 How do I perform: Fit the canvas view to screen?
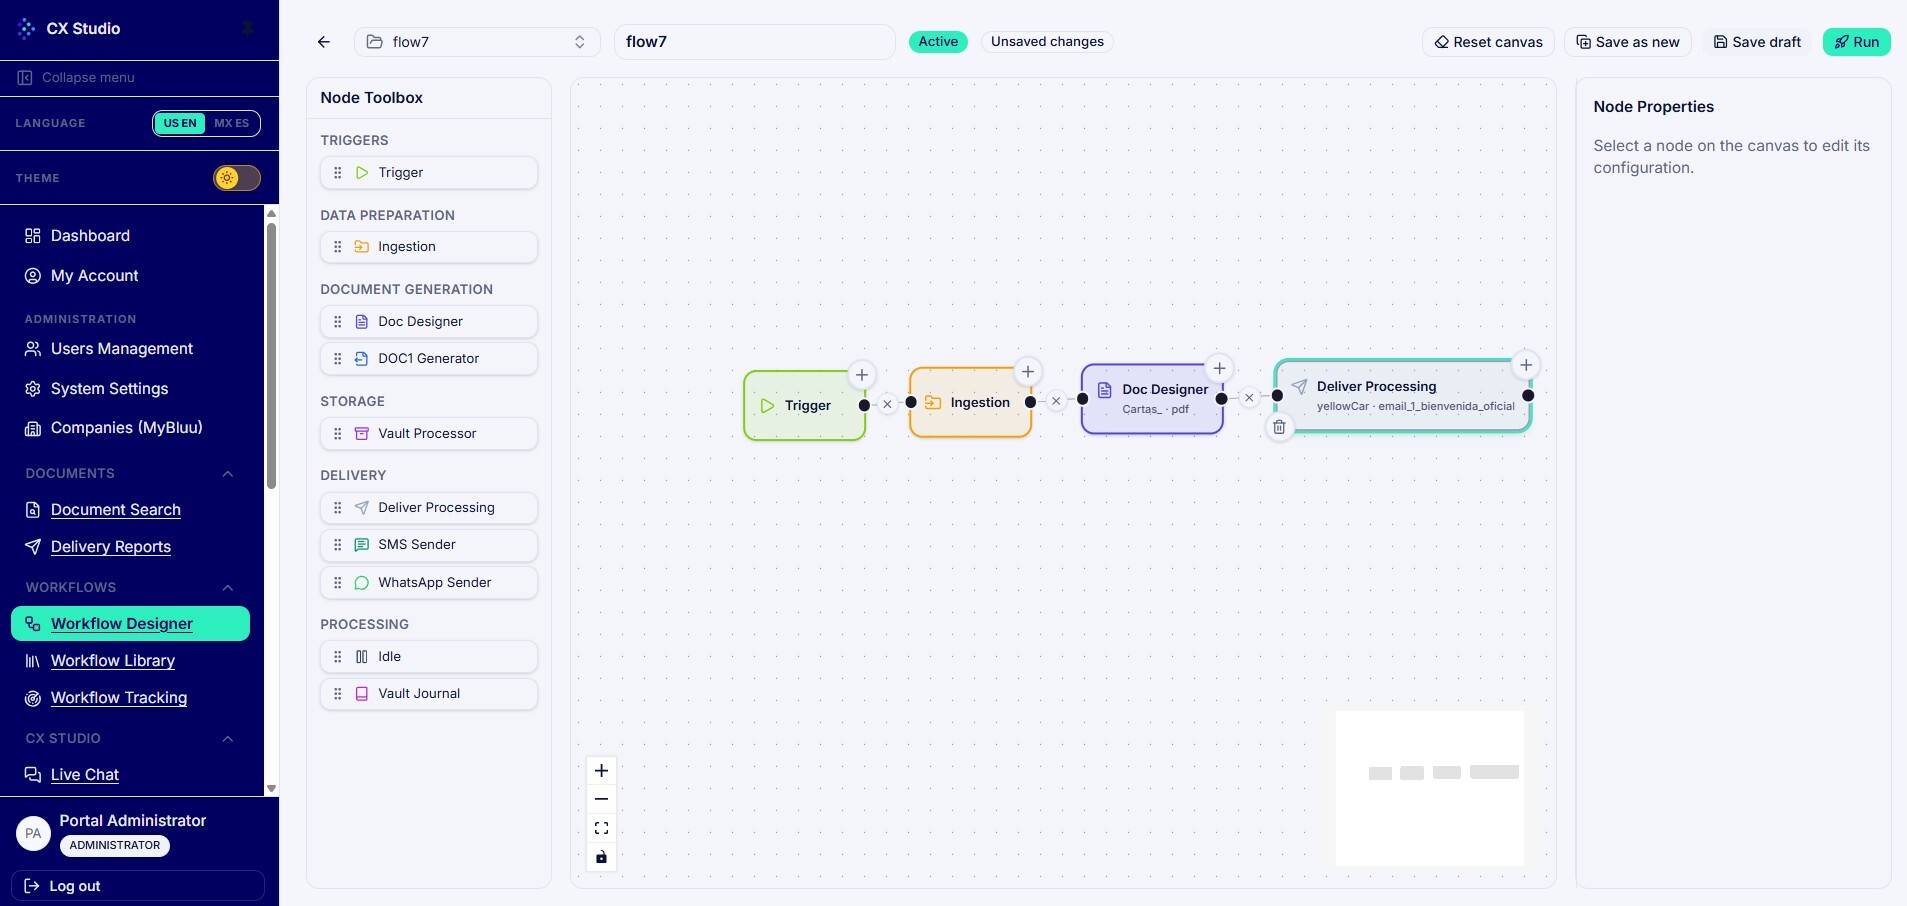pos(601,828)
